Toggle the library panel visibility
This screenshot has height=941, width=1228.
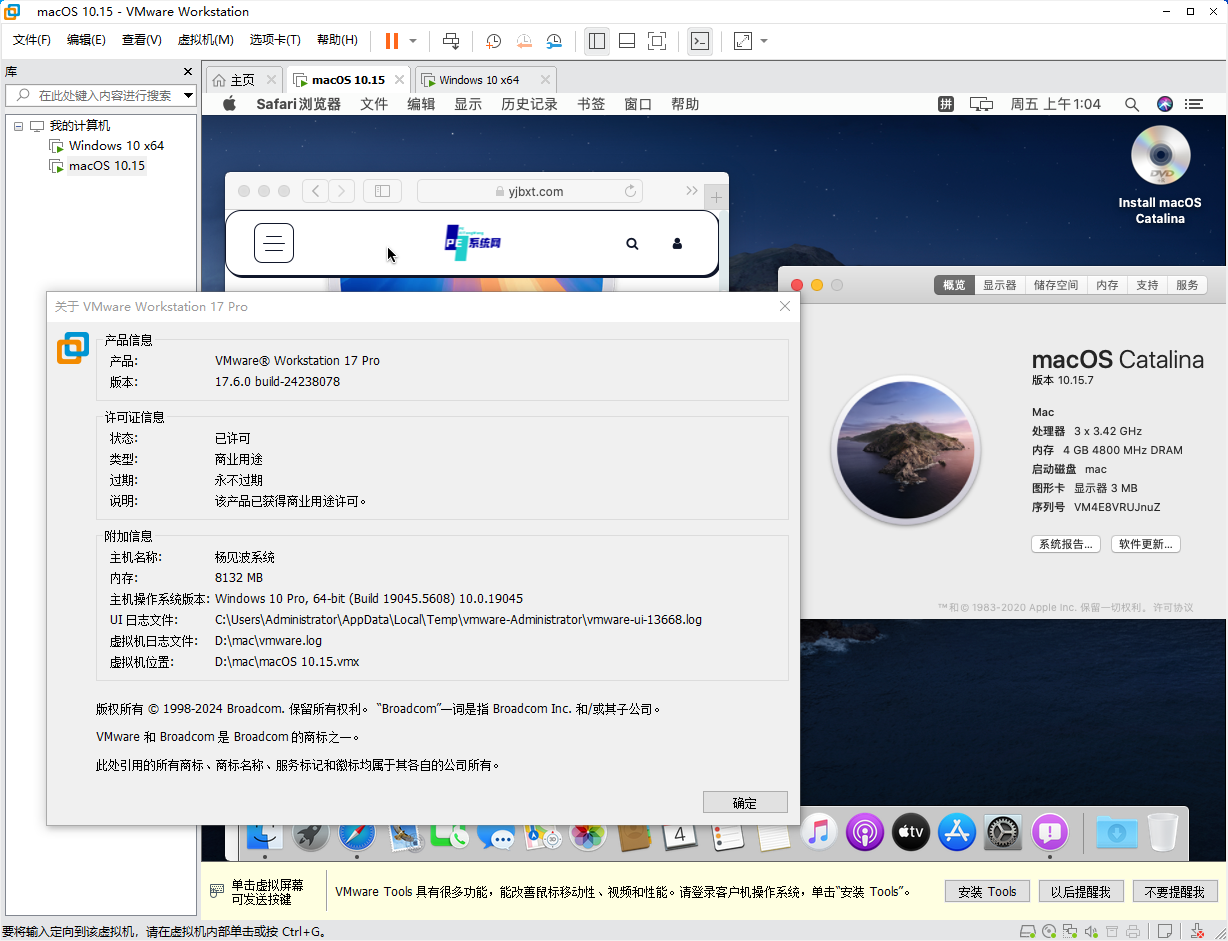pyautogui.click(x=596, y=41)
